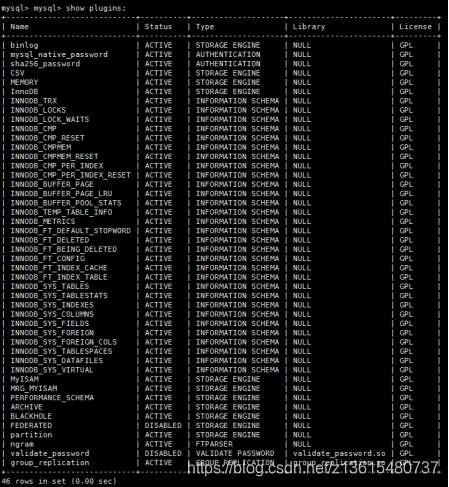
Task: Click INNODB_BUFFER_PAGE plugin name
Action: point(52,184)
